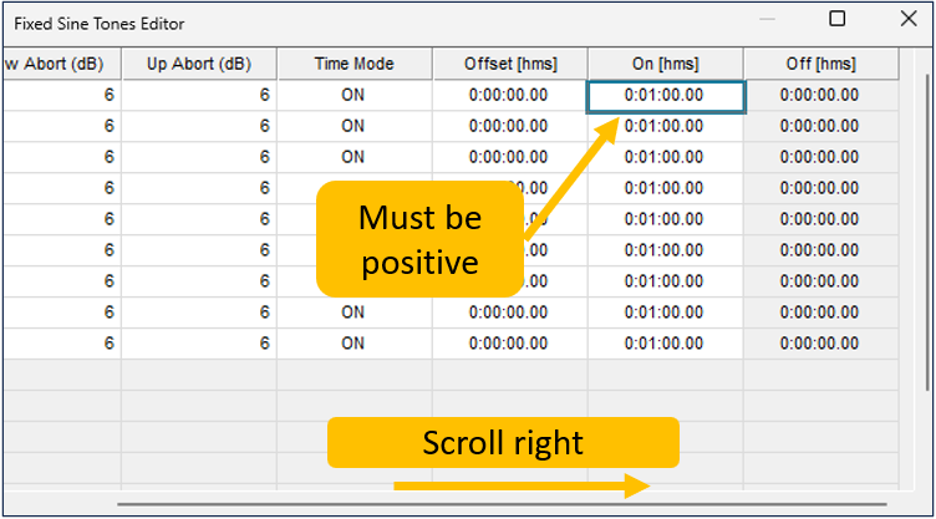Toggle Time Mode ON in the last row
This screenshot has width=936, height=519.
354,344
